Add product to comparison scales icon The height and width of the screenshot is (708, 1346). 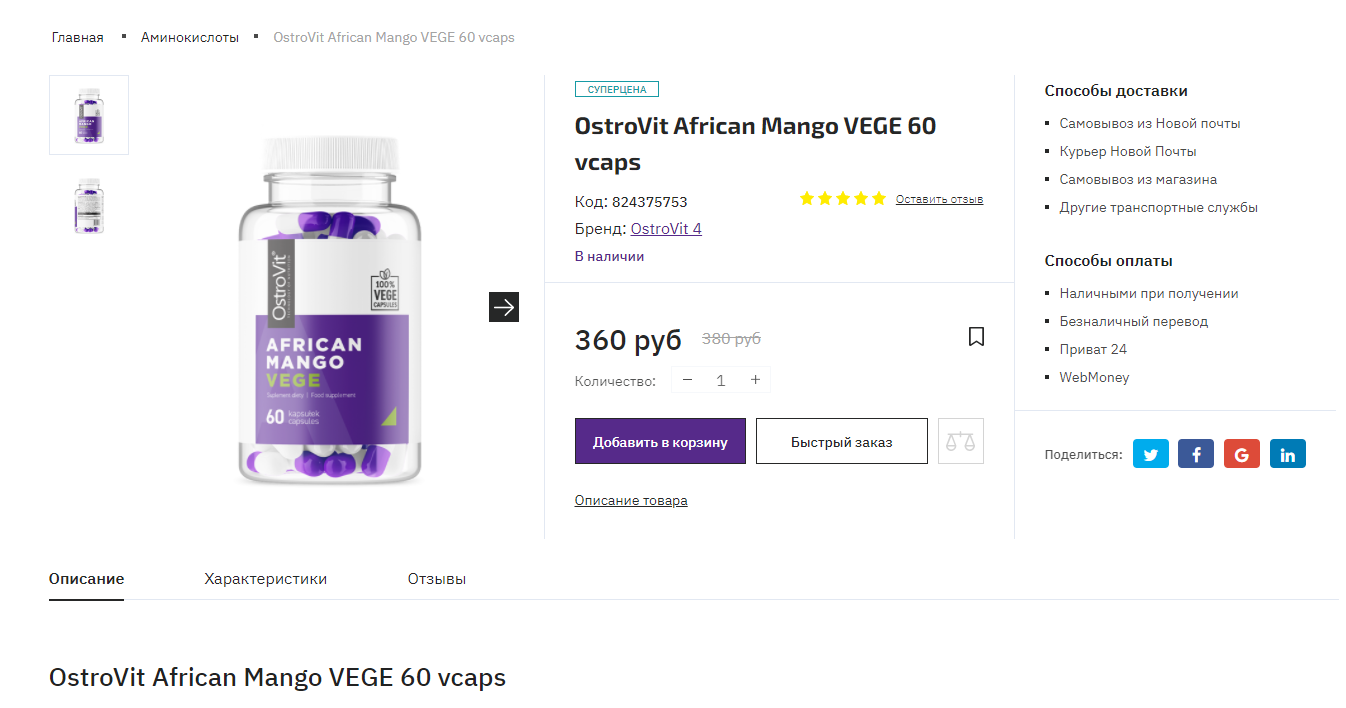click(961, 441)
